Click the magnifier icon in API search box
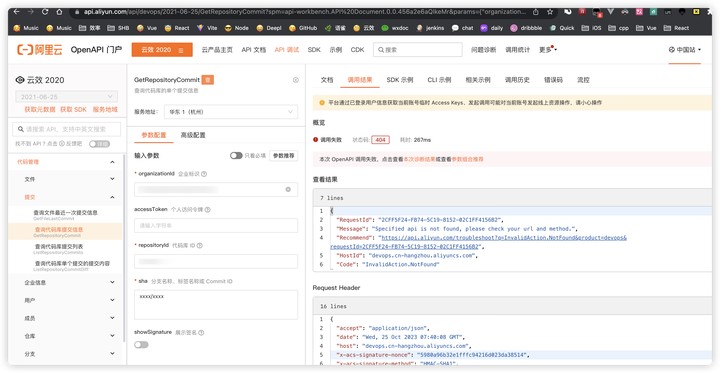This screenshot has height=373, width=720. (x=21, y=130)
